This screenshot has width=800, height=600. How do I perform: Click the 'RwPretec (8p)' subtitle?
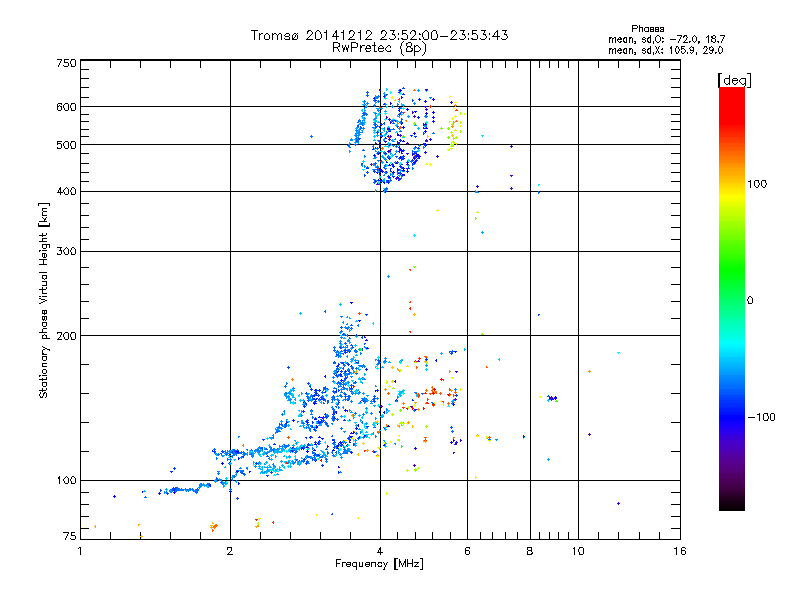point(379,48)
